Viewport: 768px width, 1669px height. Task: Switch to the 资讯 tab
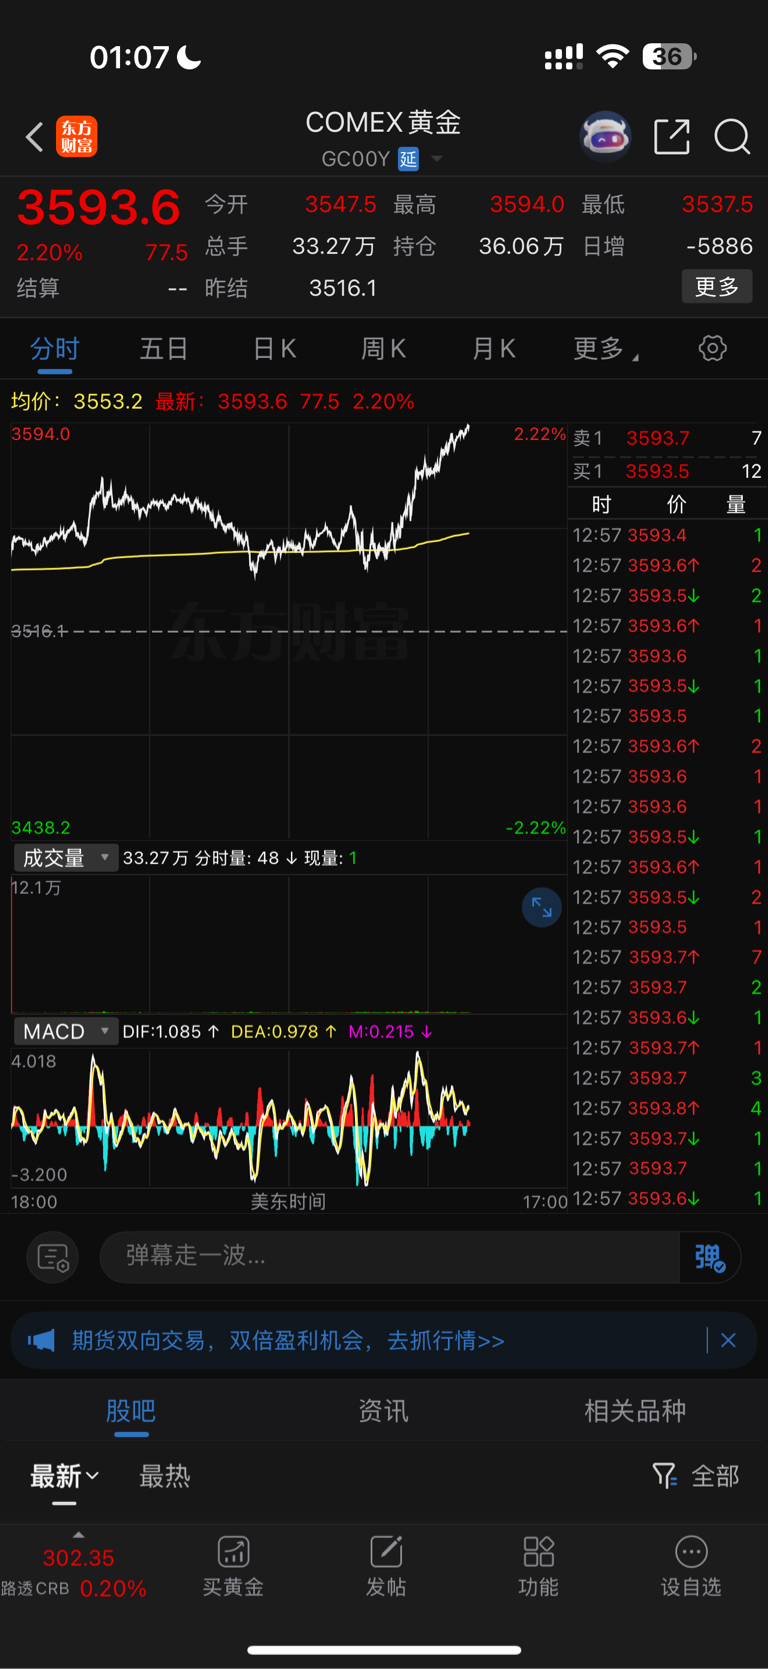[383, 1411]
